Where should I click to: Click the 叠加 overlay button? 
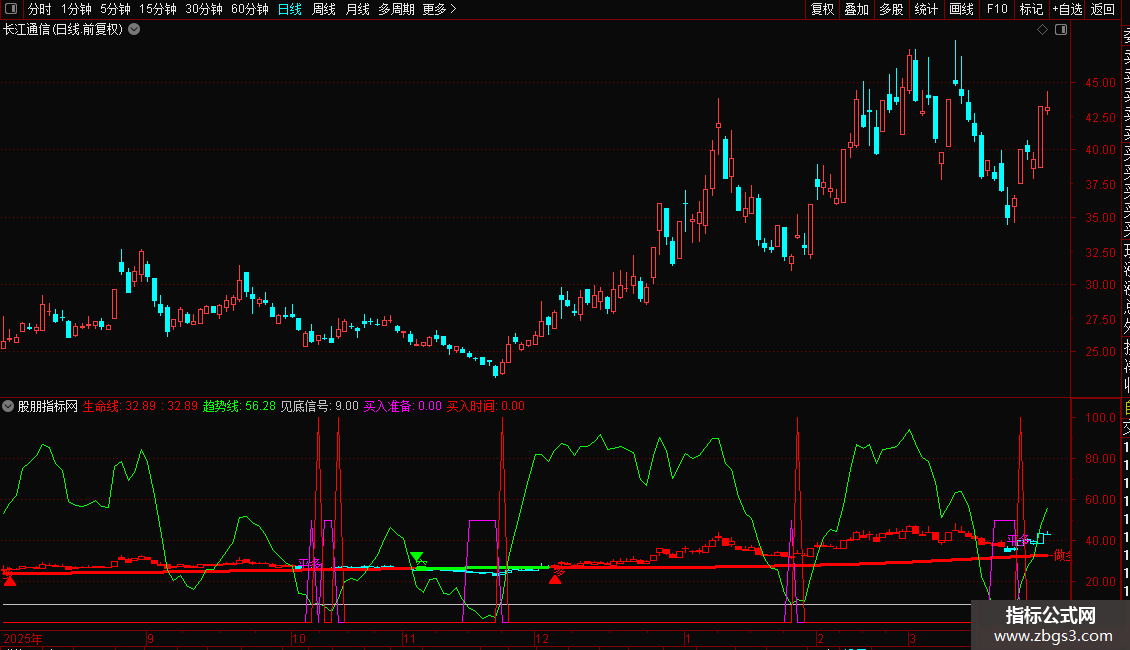point(857,9)
